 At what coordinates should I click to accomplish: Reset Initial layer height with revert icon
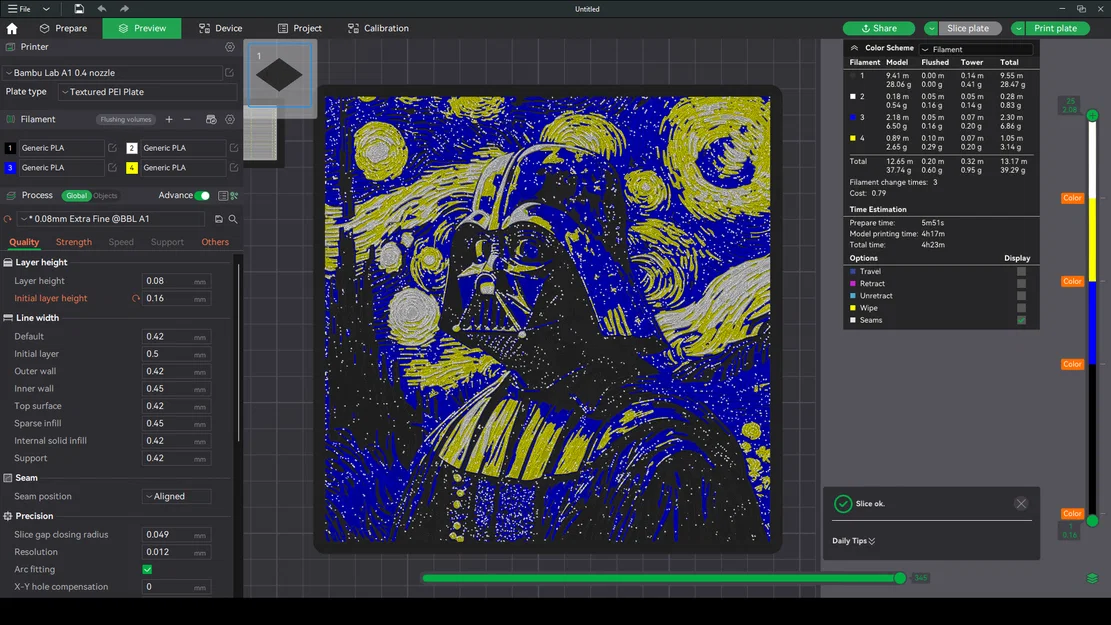(135, 299)
